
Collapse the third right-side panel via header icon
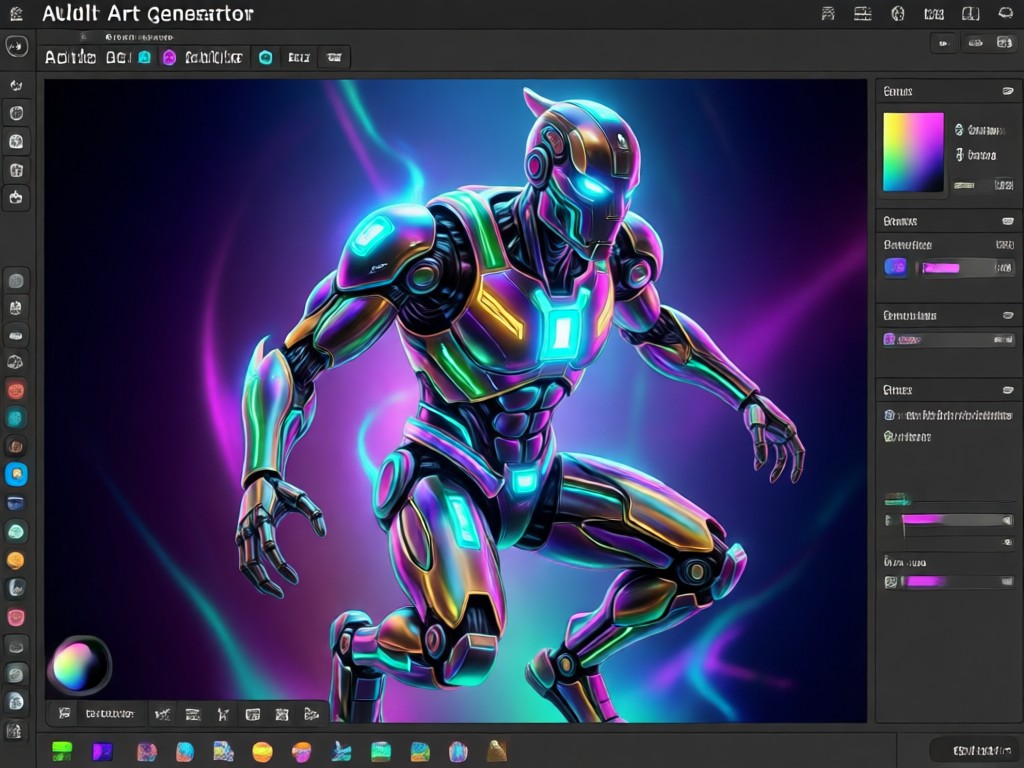(1008, 315)
